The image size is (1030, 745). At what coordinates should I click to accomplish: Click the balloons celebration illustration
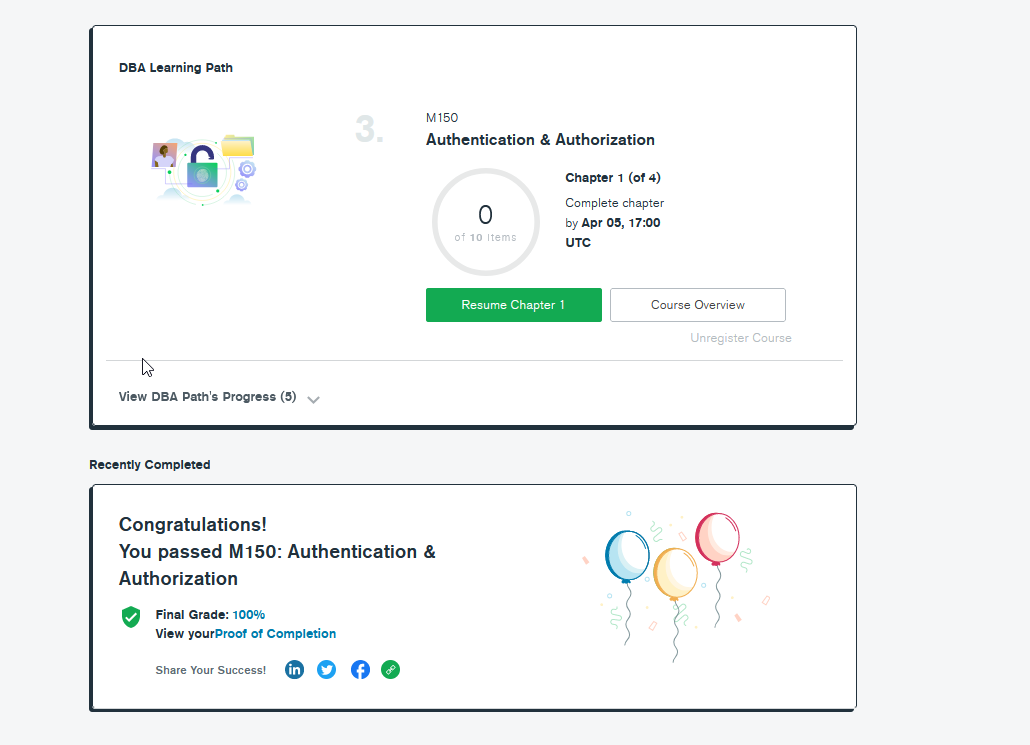pos(678,580)
